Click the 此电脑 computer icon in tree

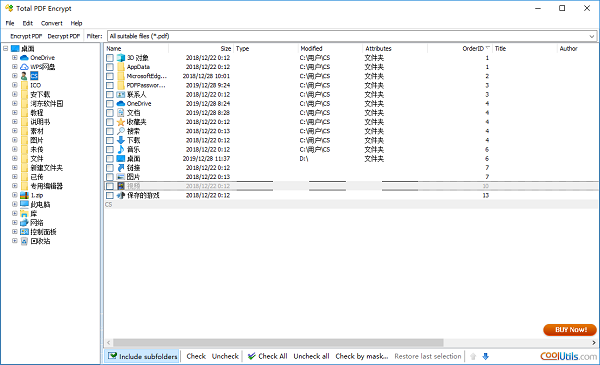[24, 204]
